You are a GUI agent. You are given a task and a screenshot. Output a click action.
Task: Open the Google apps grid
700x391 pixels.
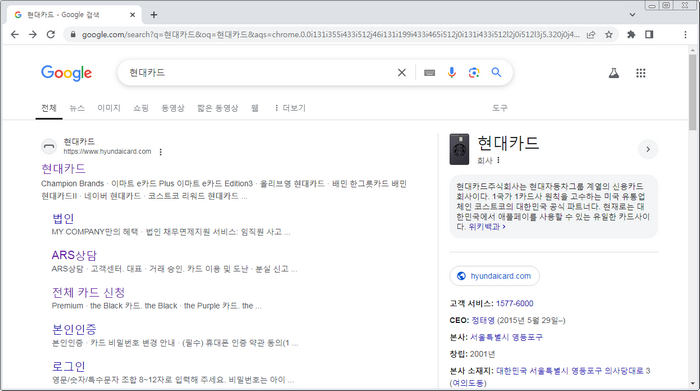[x=641, y=73]
